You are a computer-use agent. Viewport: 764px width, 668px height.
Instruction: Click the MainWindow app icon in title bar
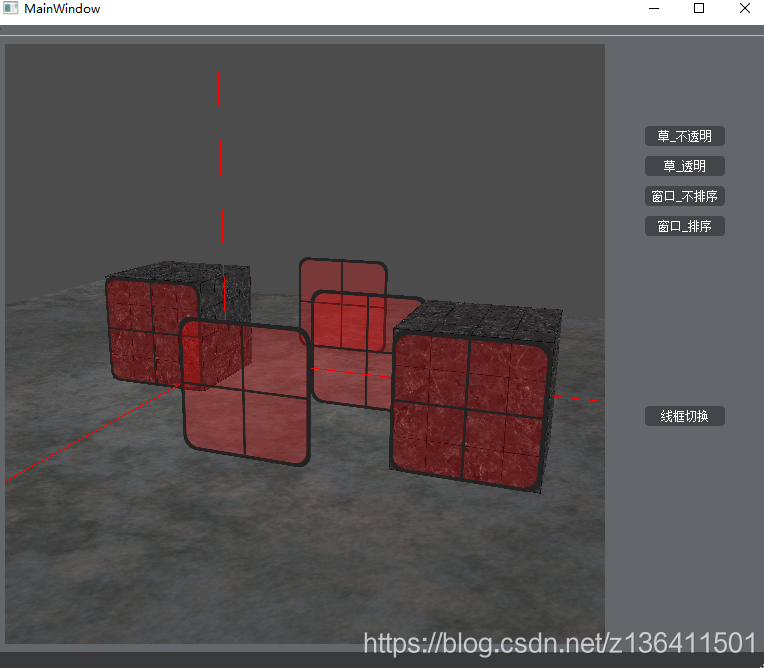point(10,8)
